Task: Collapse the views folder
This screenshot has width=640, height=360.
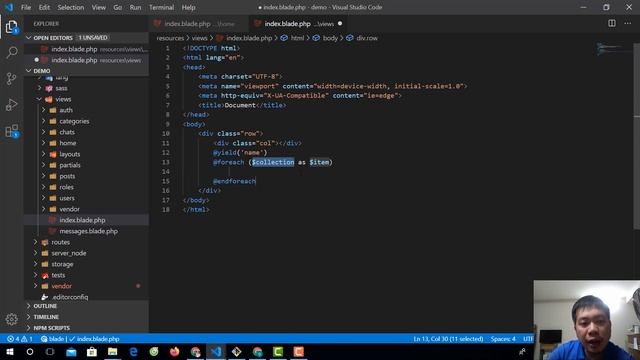Action: tap(87, 99)
